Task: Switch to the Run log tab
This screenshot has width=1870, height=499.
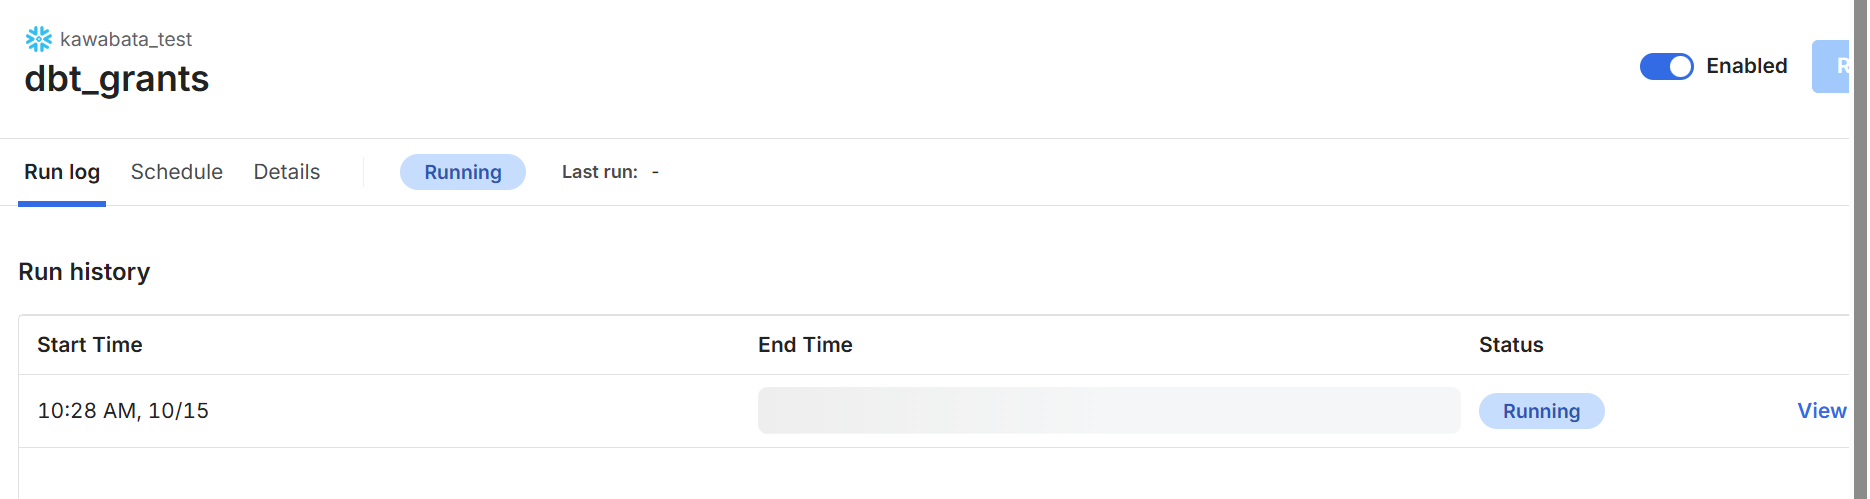Action: [x=62, y=172]
